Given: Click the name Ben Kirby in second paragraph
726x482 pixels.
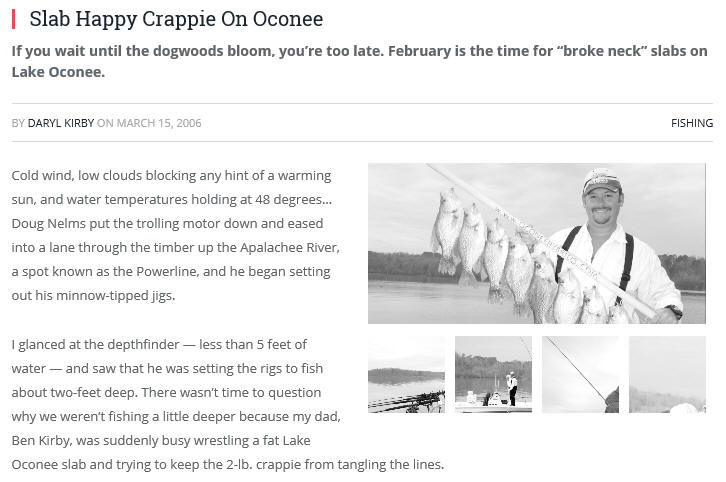Looking at the screenshot, I should (x=42, y=440).
